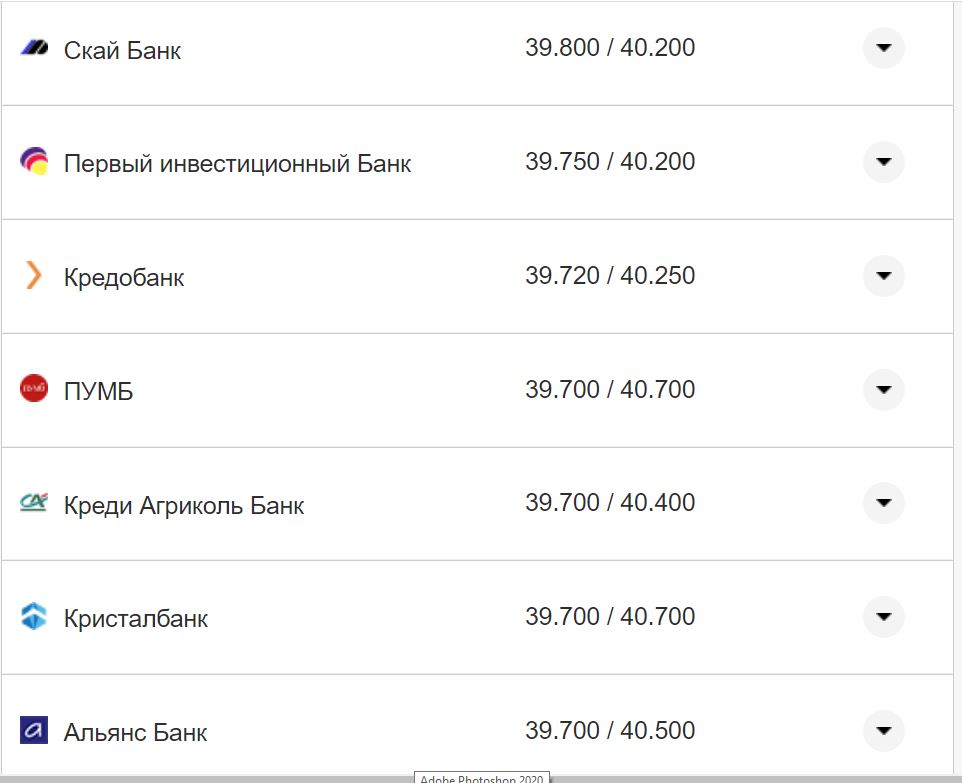Click the red ПУМБ circular logo

(x=33, y=389)
